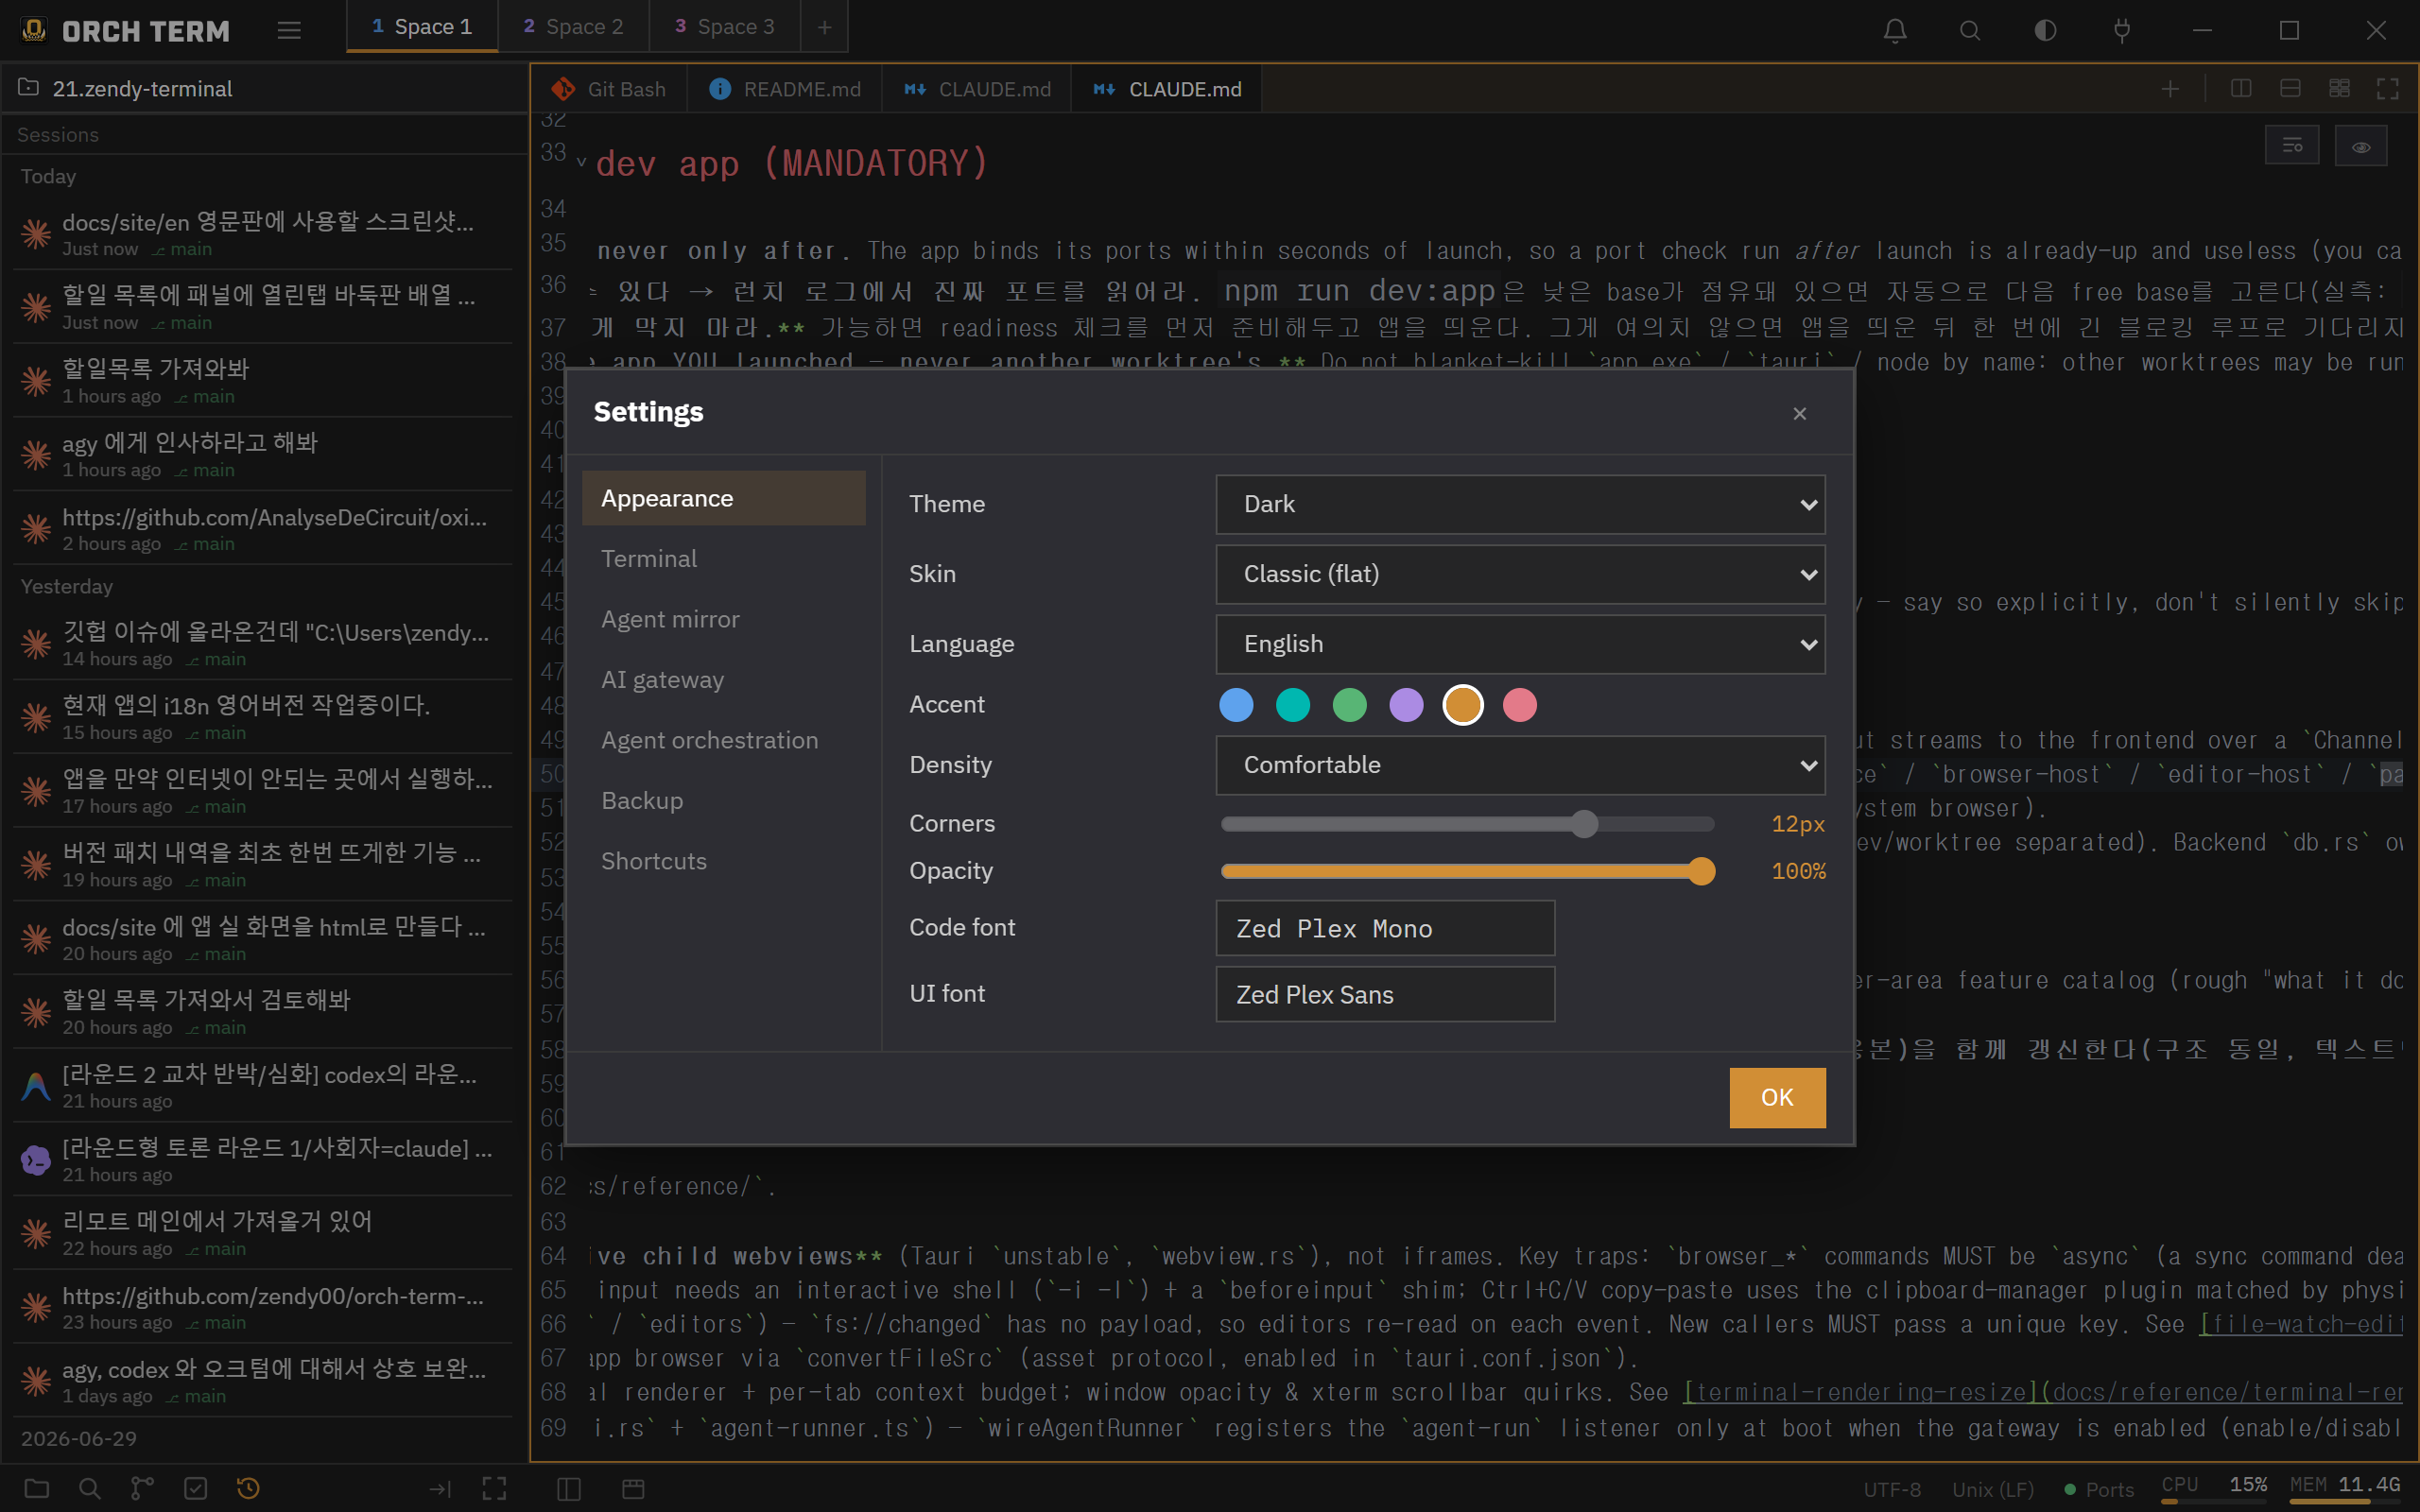Select the Agent orchestration settings section

pos(724,740)
